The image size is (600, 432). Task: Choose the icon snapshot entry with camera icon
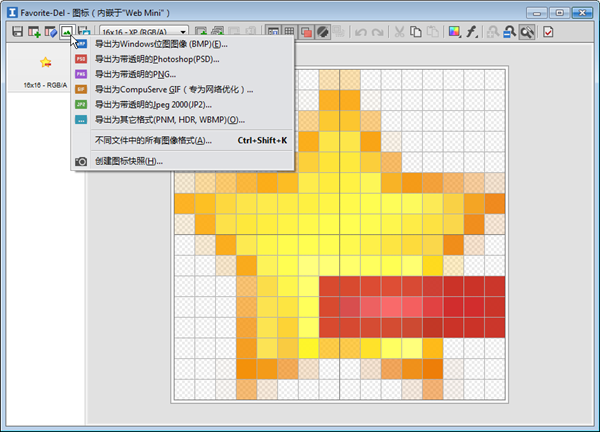click(x=183, y=161)
